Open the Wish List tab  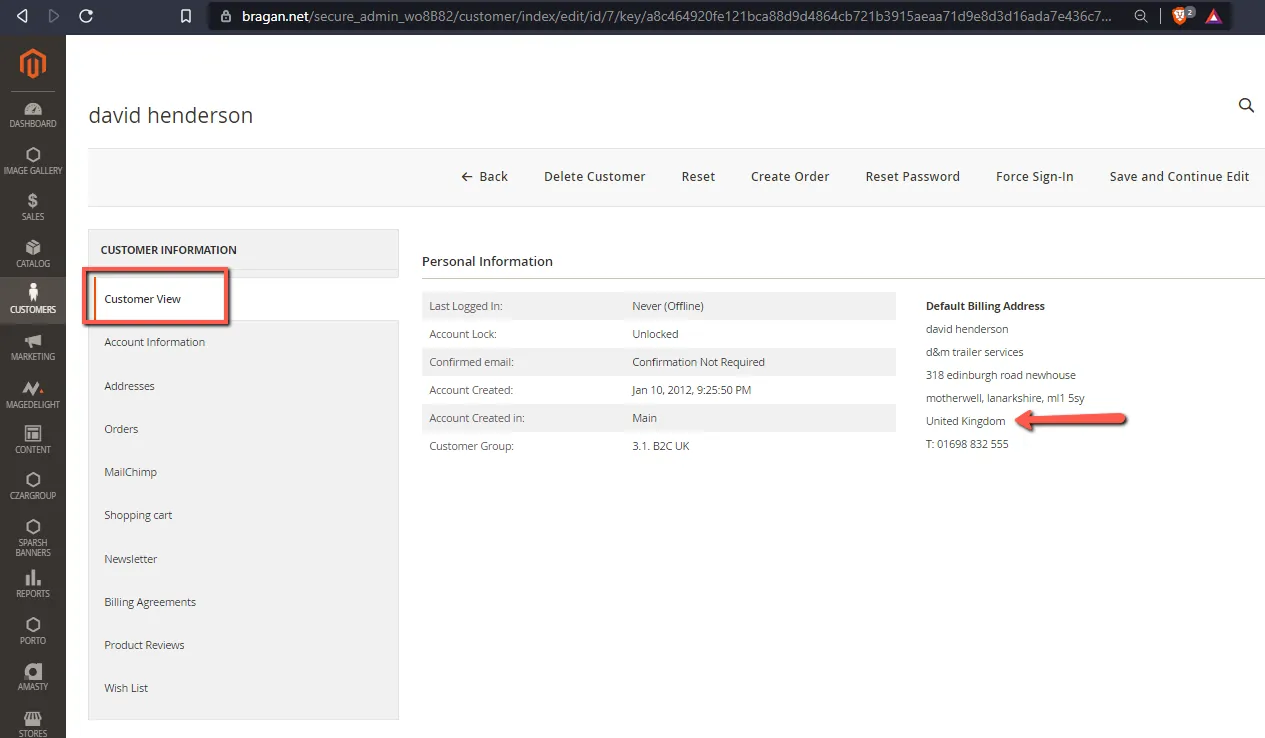pos(126,688)
